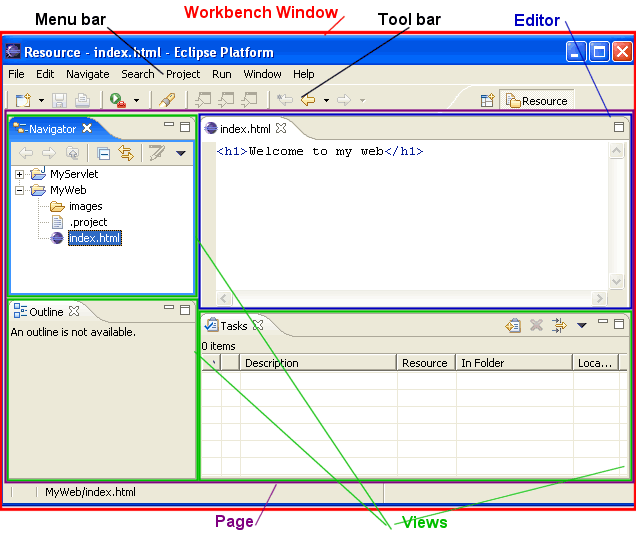Image resolution: width=636 pixels, height=541 pixels.
Task: Expand the MyServlet project node
Action: click(x=19, y=174)
